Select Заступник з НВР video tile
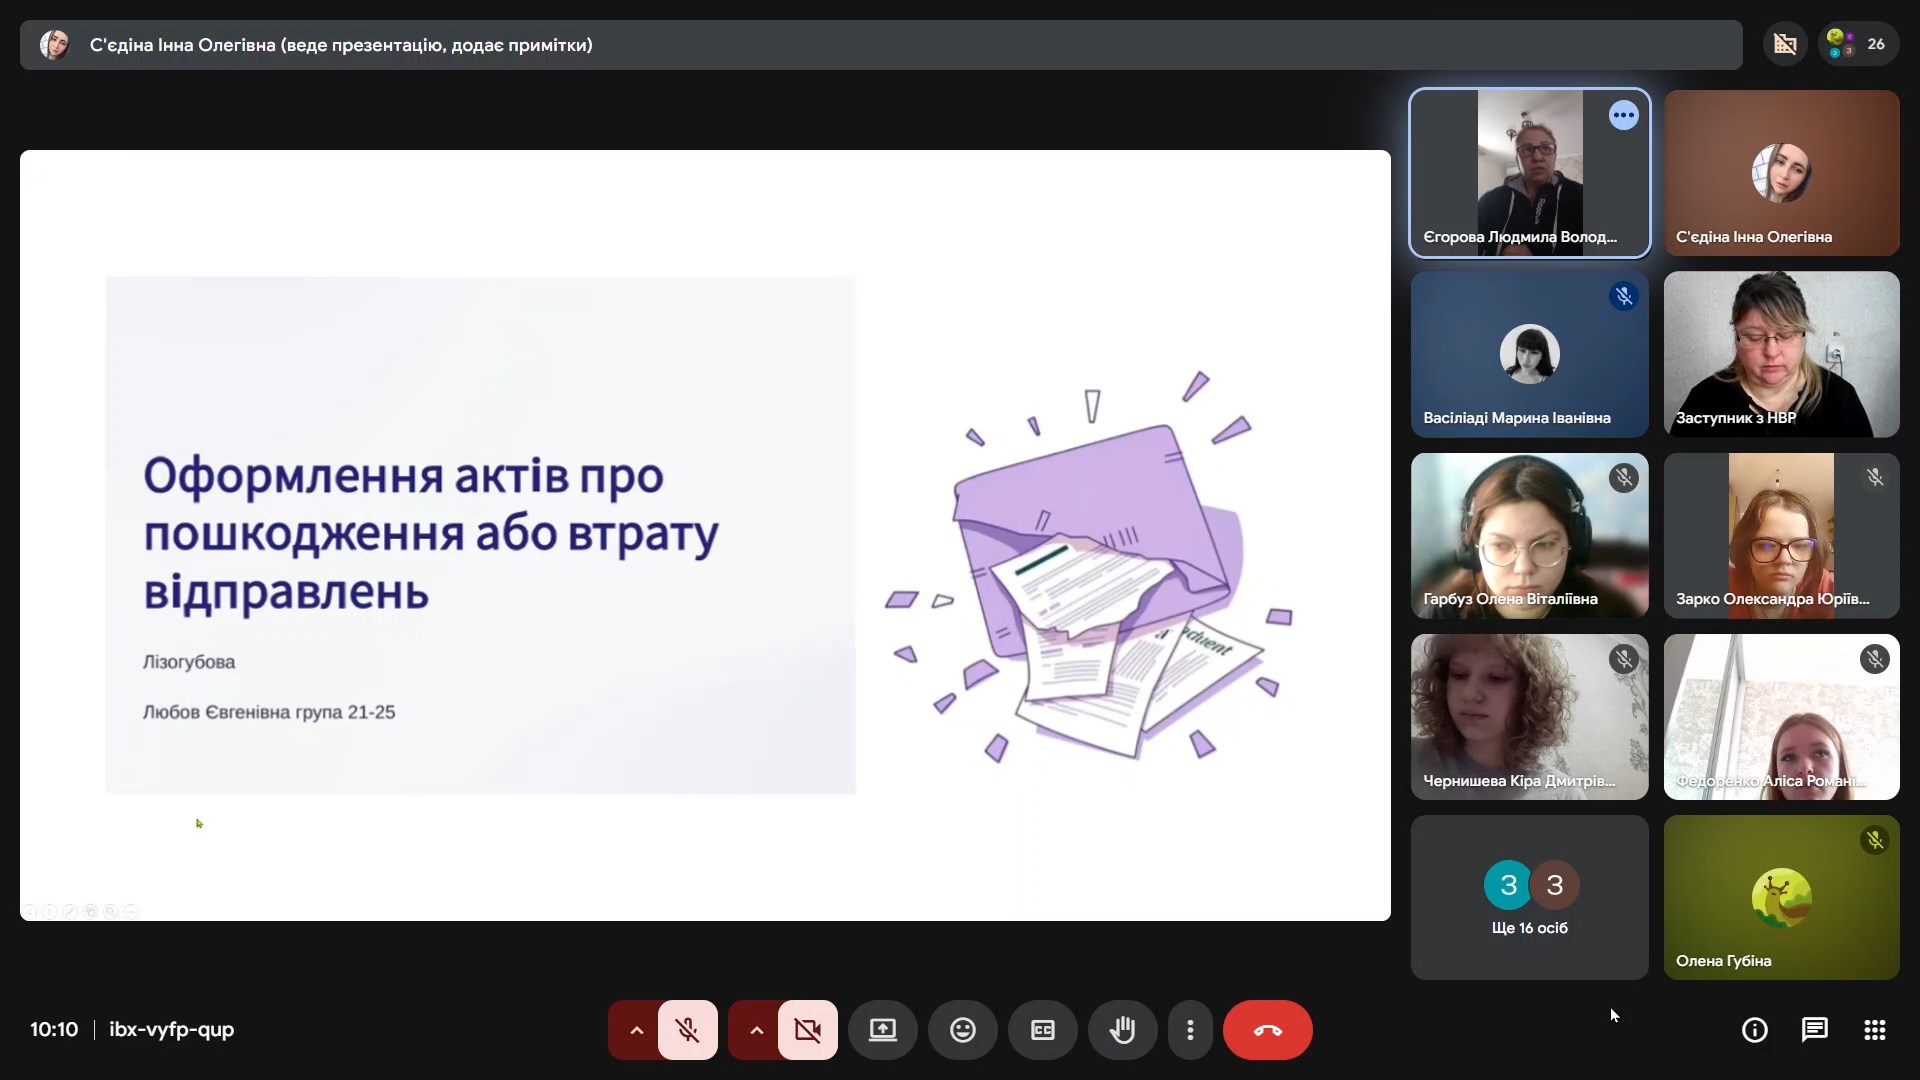1920x1080 pixels. pos(1781,354)
